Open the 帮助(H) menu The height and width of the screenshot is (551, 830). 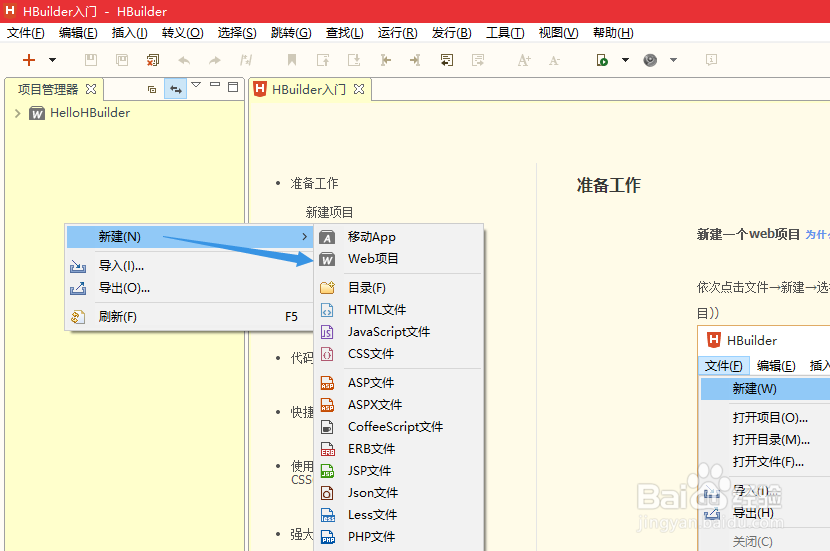[613, 33]
